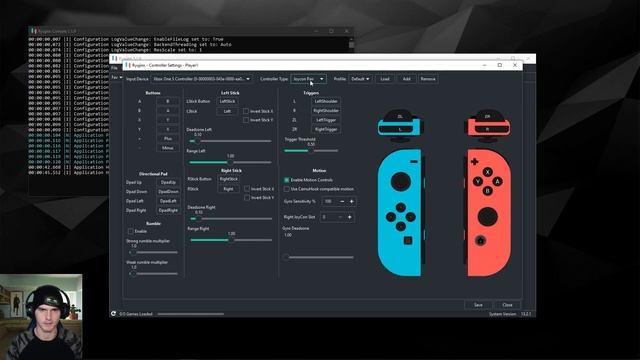Toggle right stick Invert Stick X checkbox
Screen dimensions: 640x360
[247, 189]
